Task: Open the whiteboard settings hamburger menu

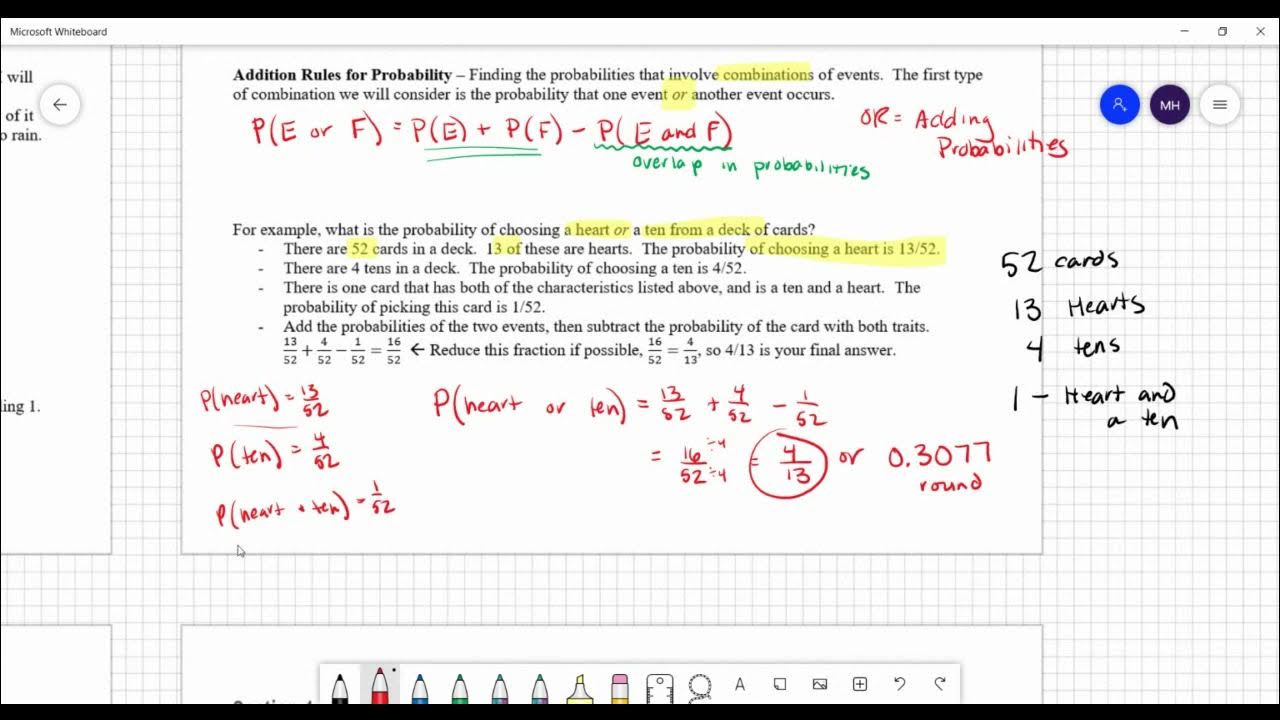Action: point(1220,104)
